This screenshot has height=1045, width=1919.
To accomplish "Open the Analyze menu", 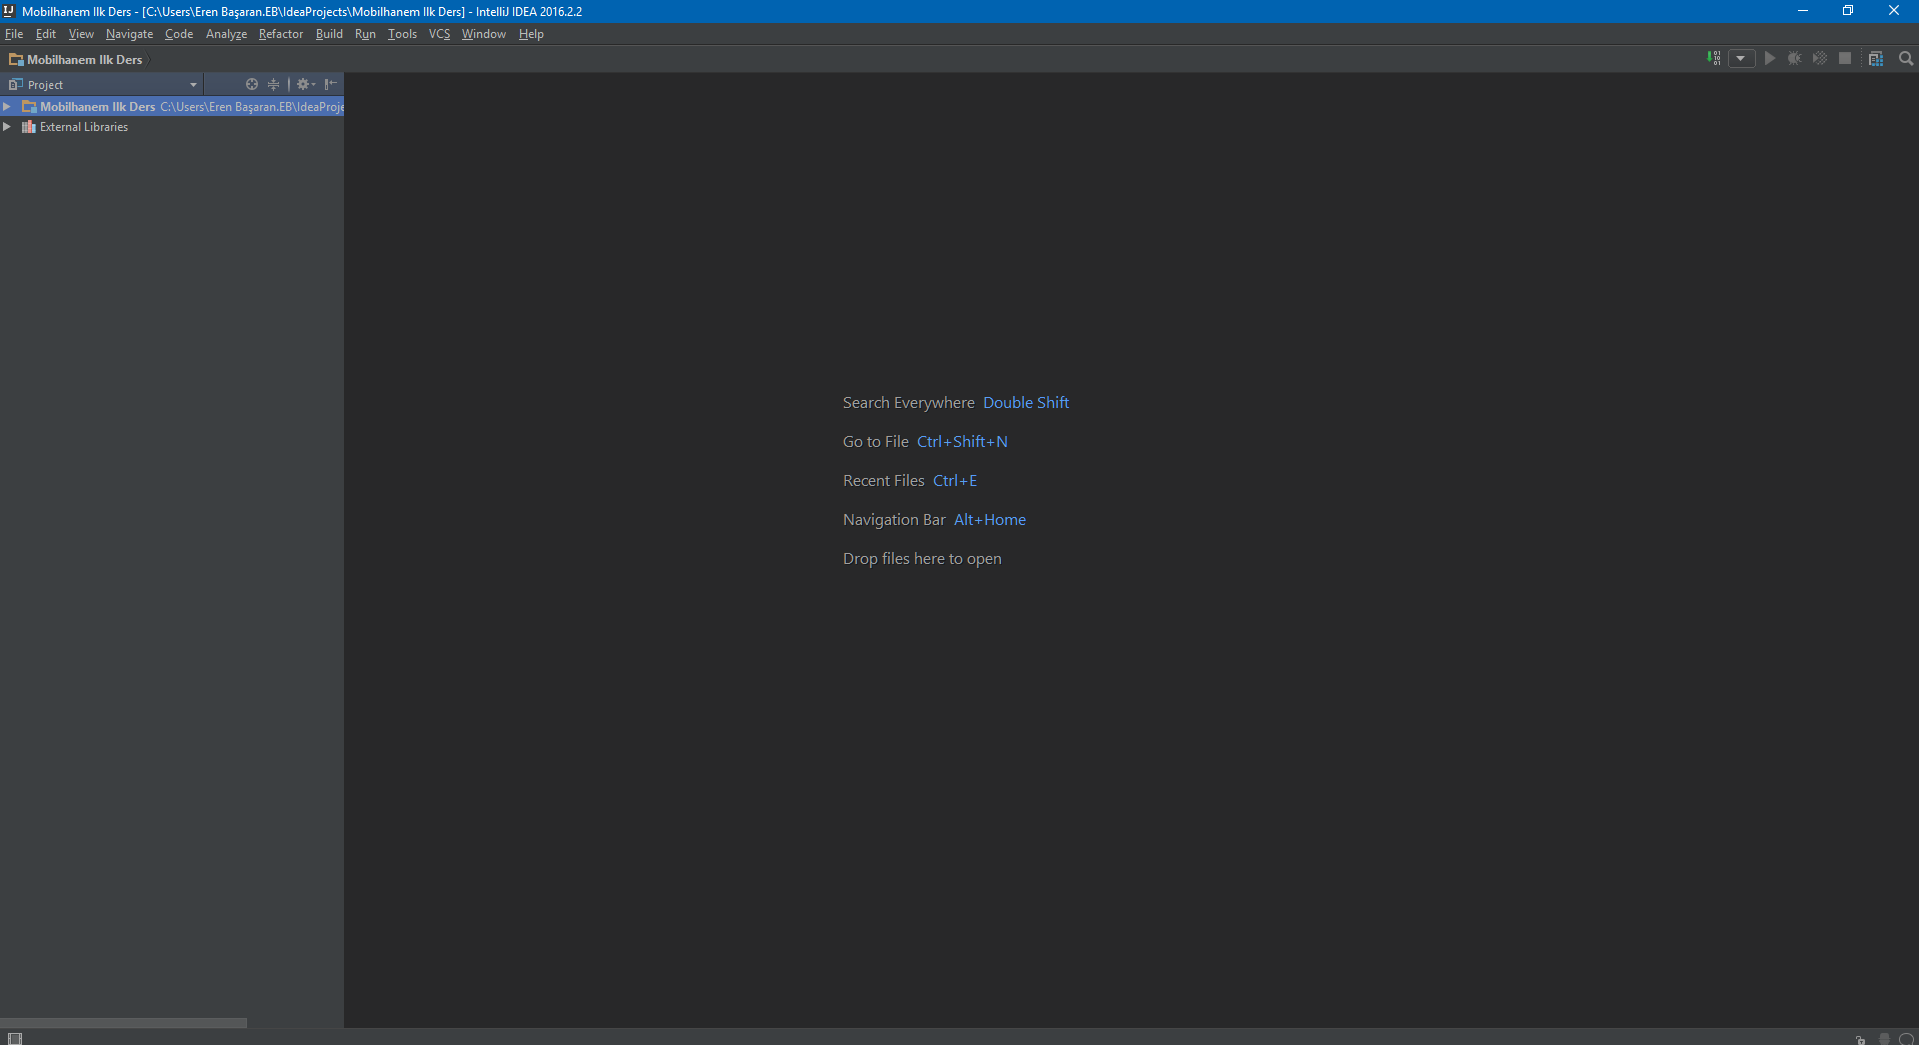I will tap(227, 34).
